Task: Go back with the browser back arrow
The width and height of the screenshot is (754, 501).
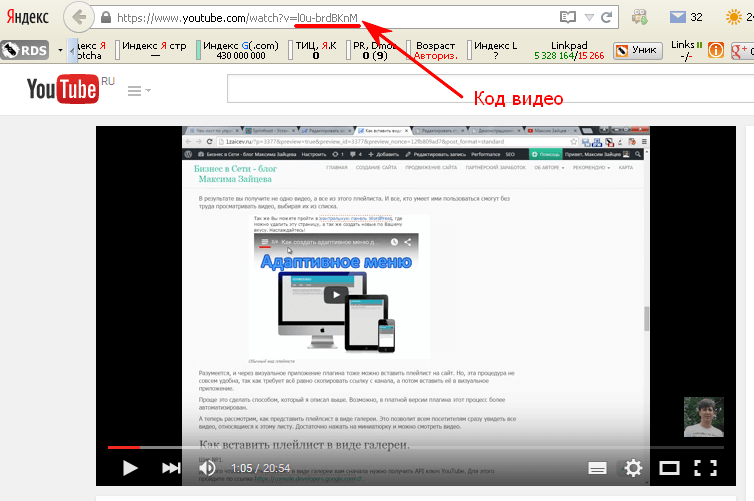Action: coord(78,17)
